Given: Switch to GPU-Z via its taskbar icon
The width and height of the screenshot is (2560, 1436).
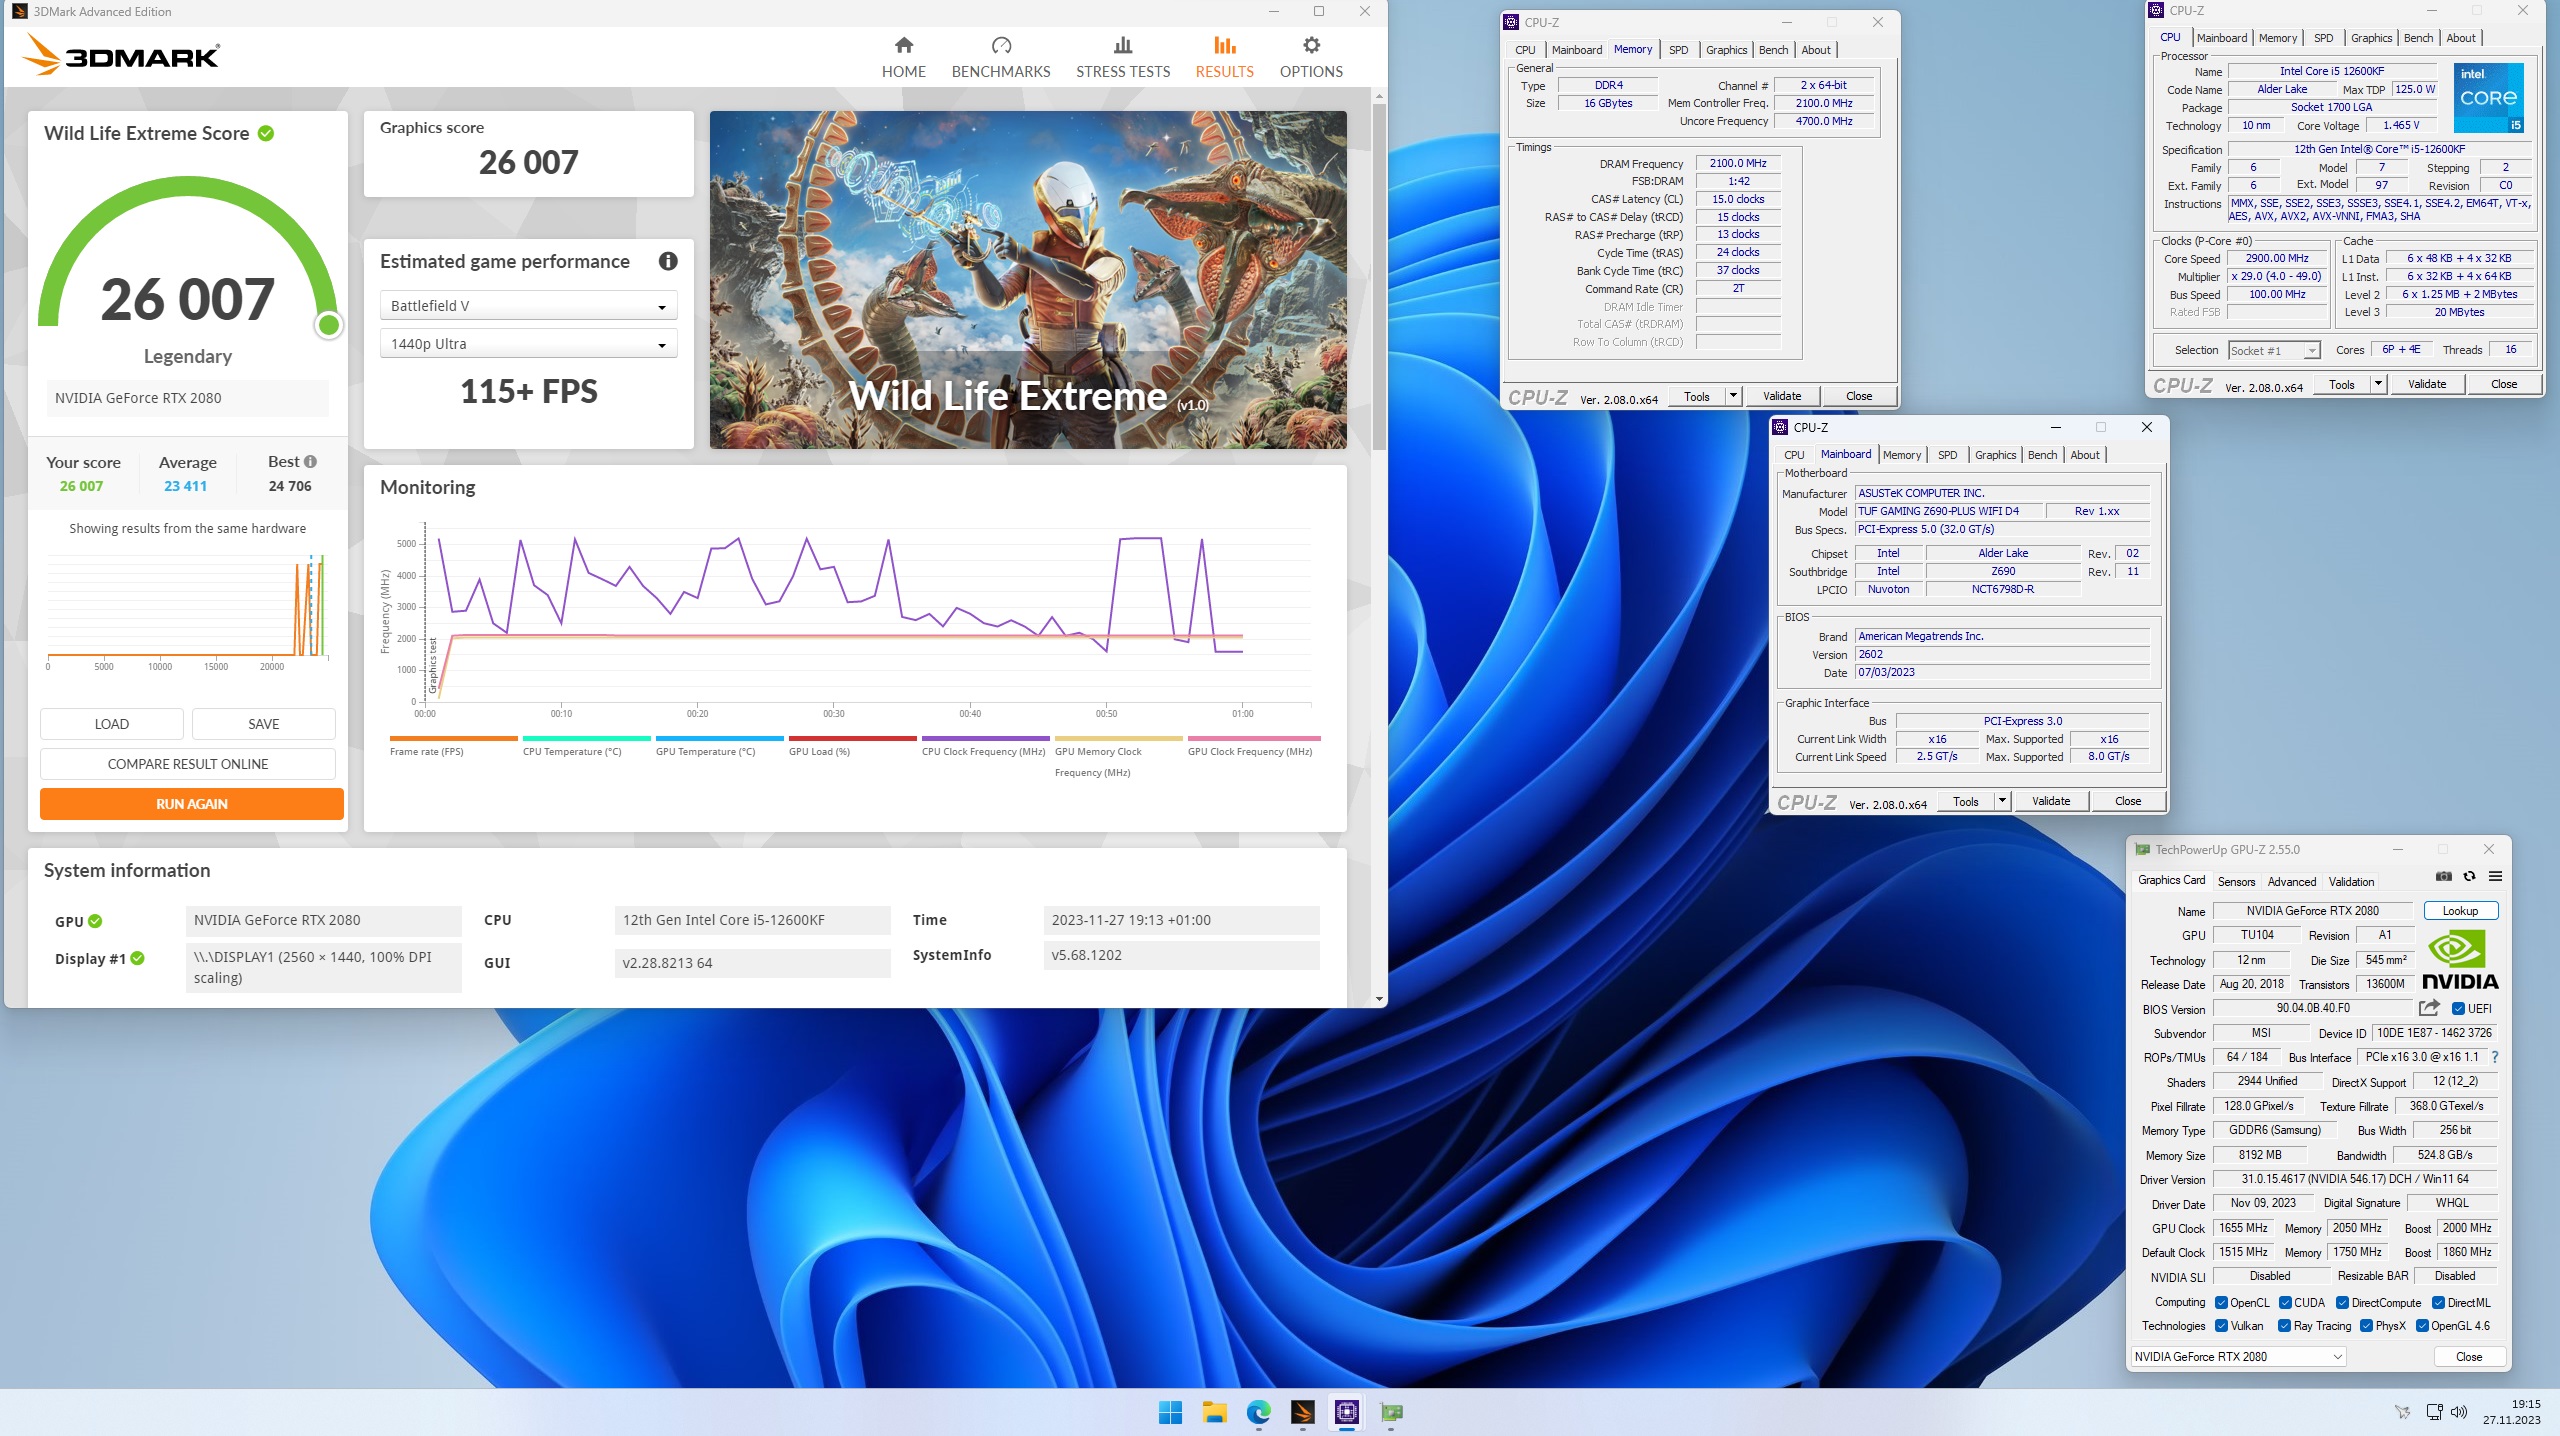Looking at the screenshot, I should 1391,1412.
